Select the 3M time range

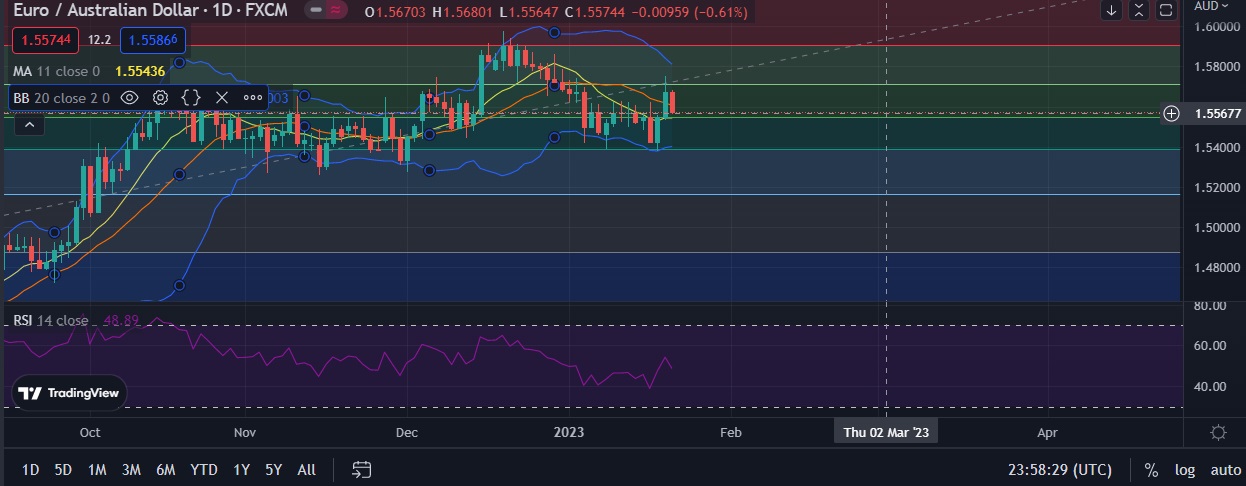pyautogui.click(x=131, y=470)
